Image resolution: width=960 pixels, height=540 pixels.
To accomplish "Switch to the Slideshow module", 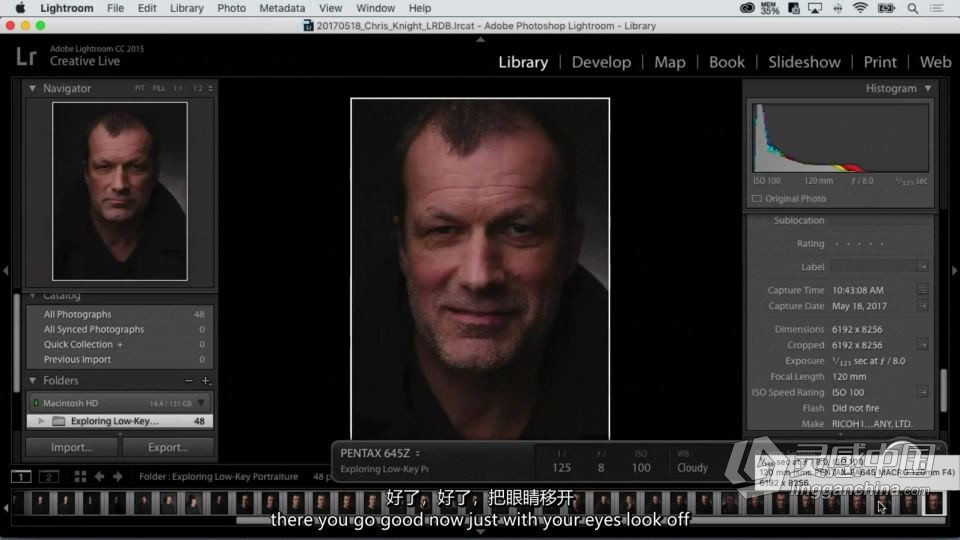I will [804, 62].
